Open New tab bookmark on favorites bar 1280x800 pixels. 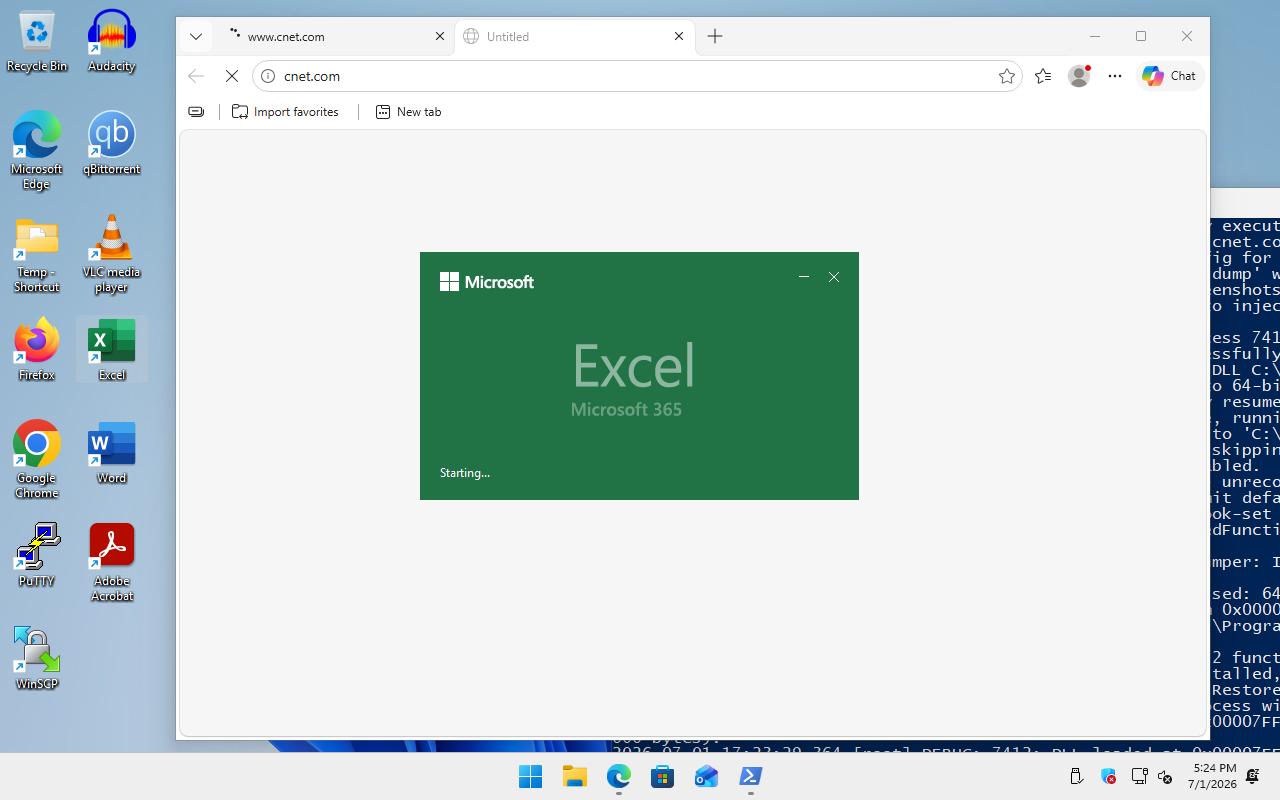click(x=408, y=112)
